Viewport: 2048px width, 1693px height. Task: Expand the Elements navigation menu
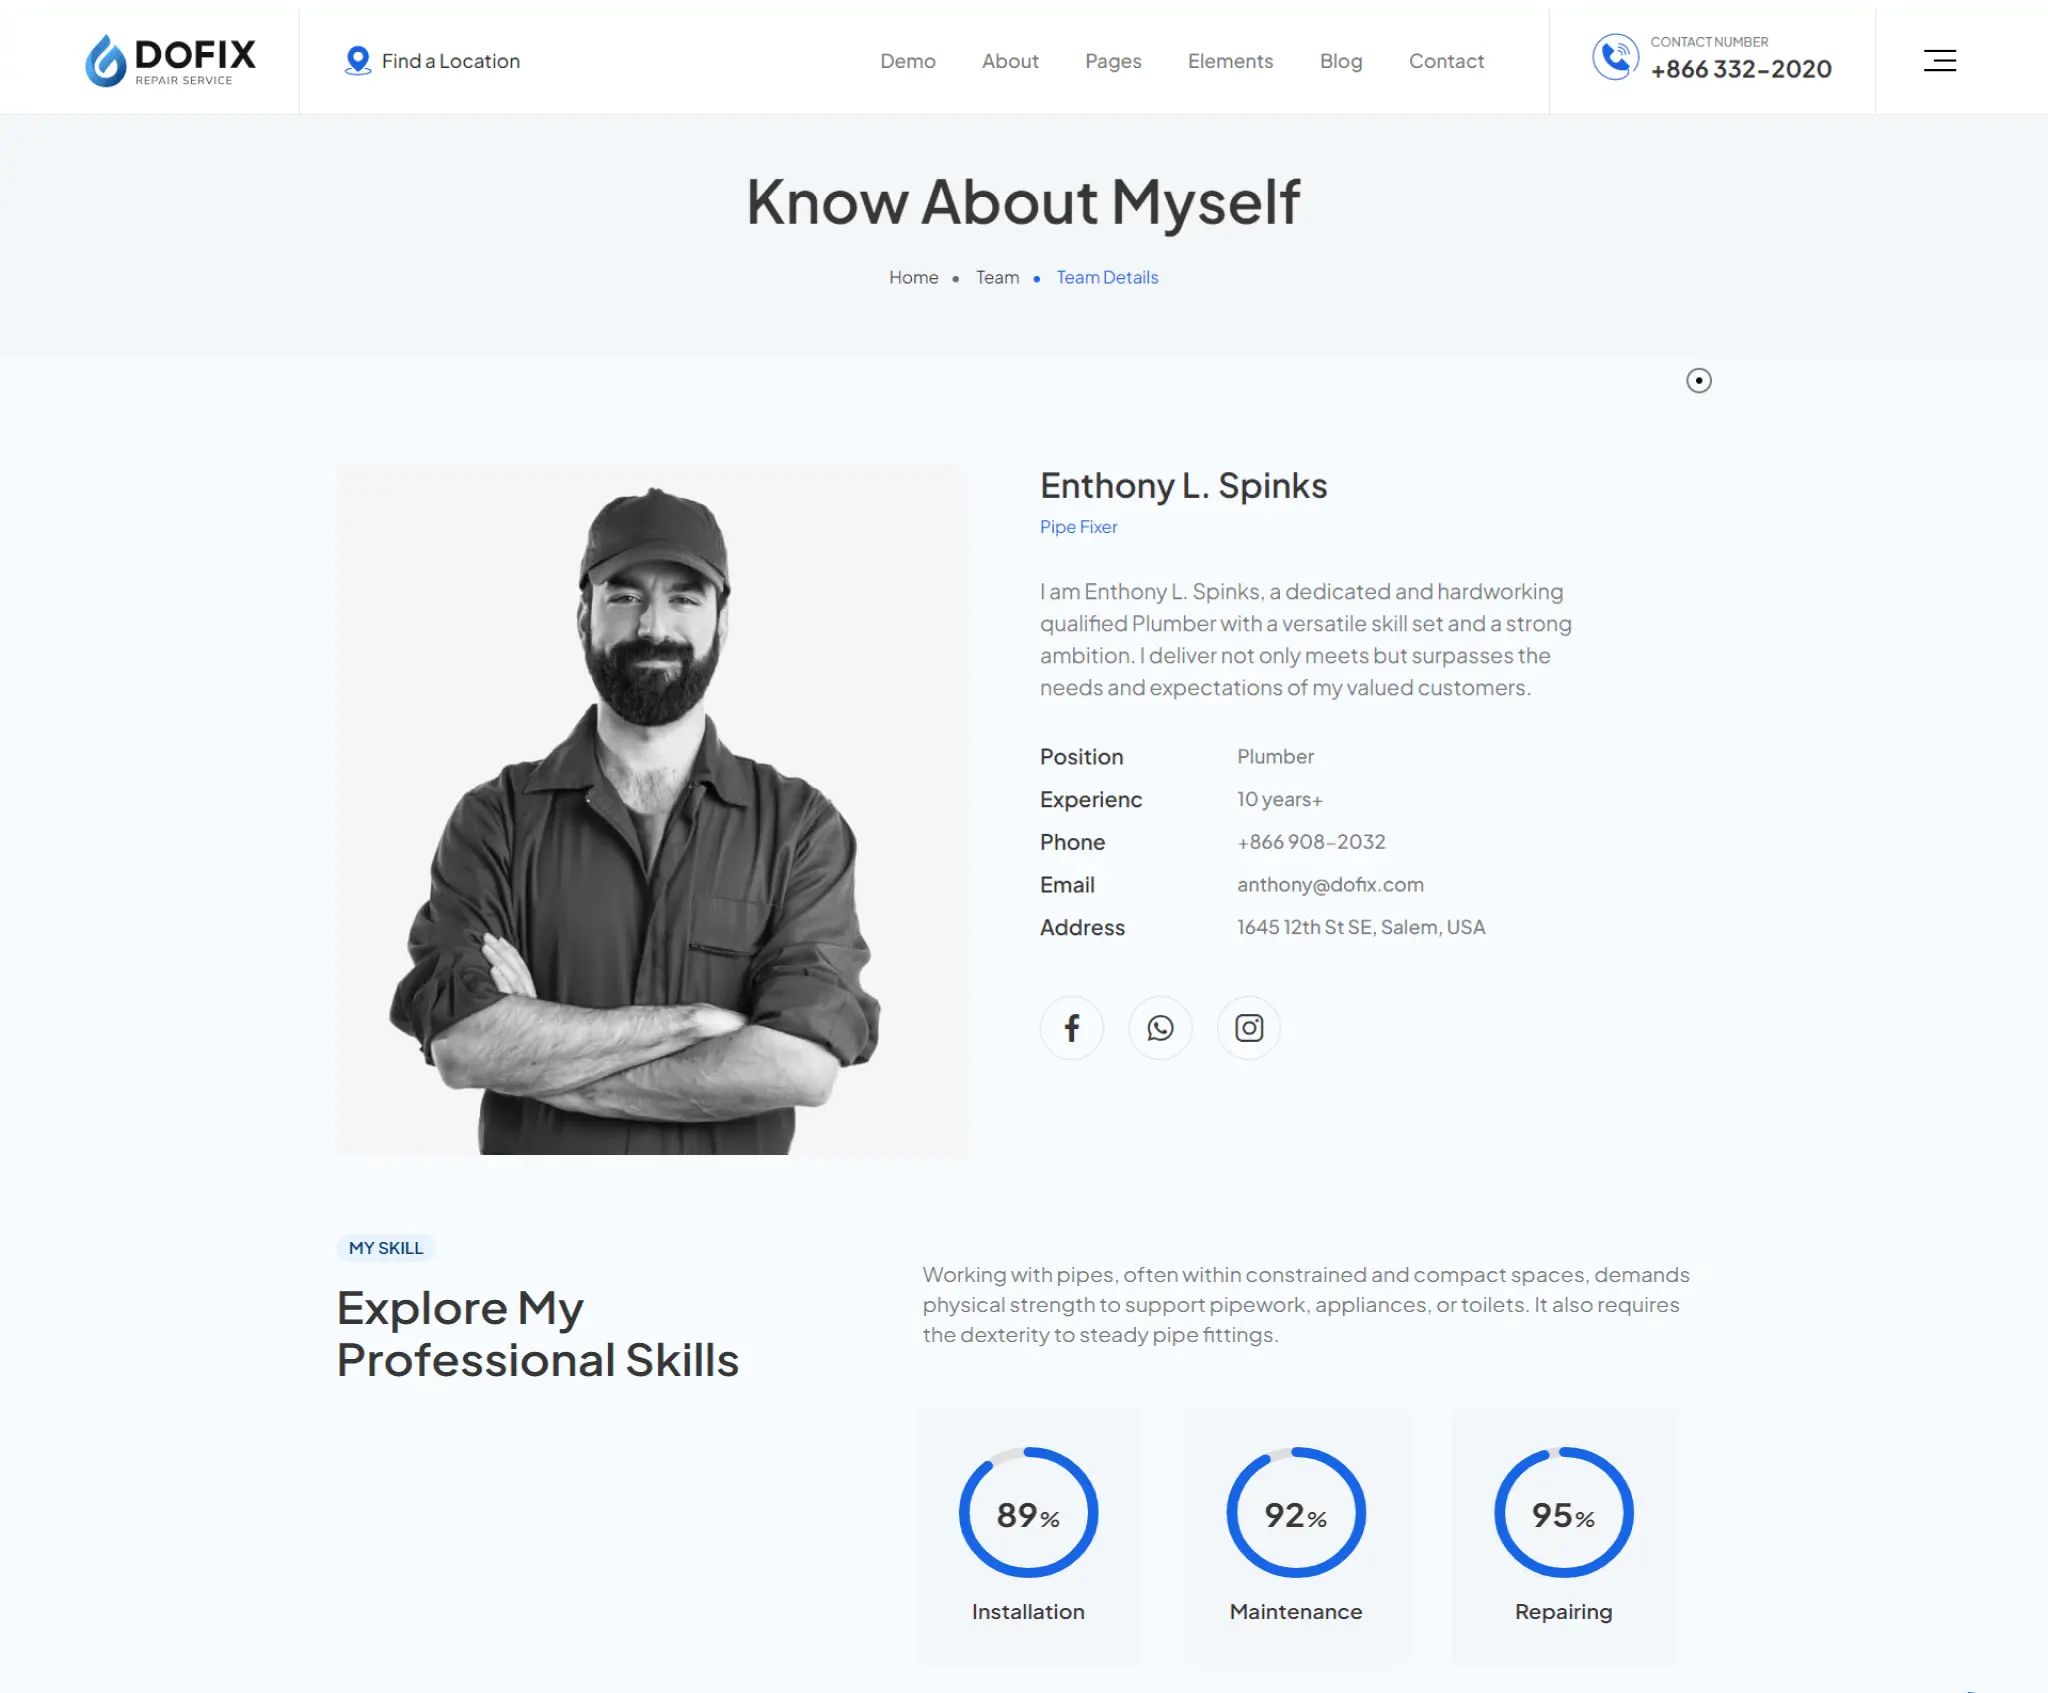(1229, 61)
